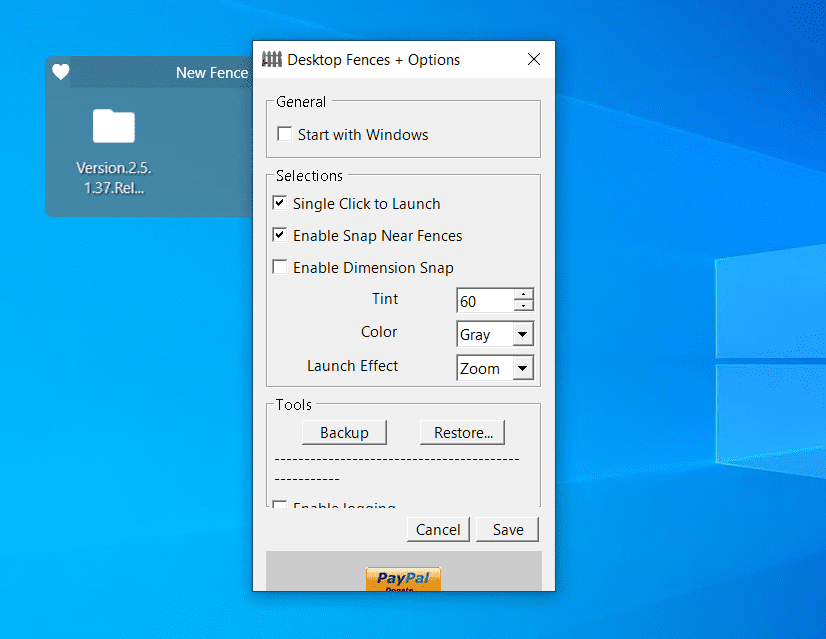
Task: Click the Launch Effect label
Action: 352,366
